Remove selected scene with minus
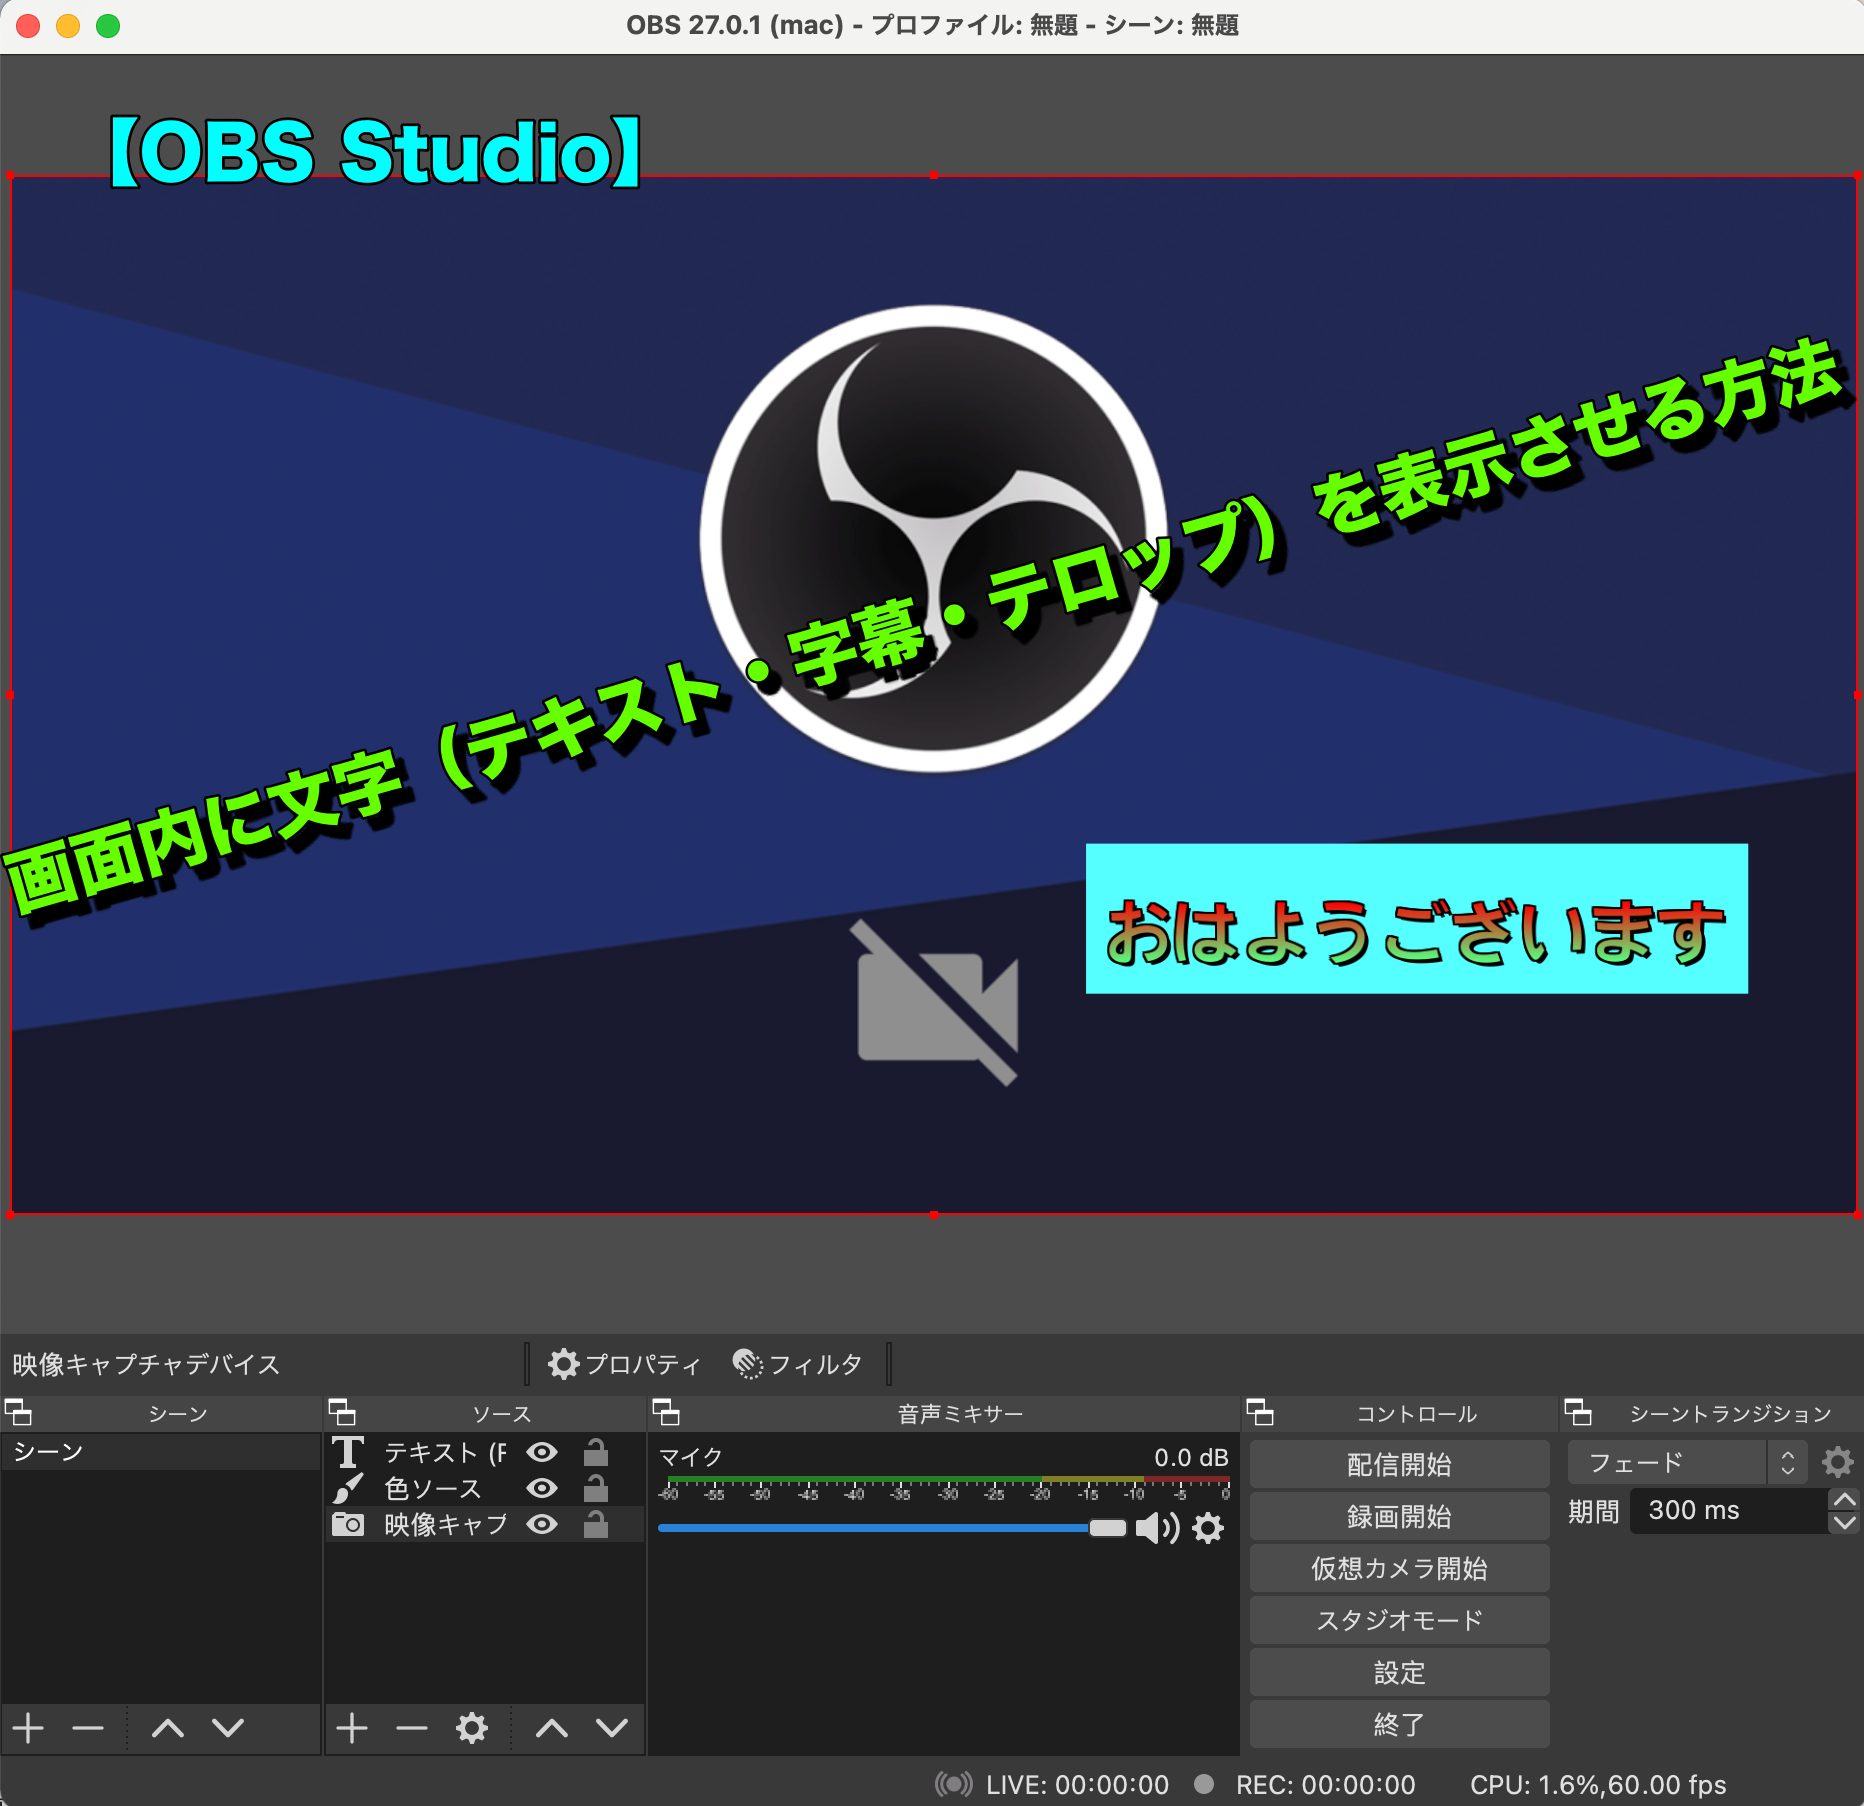Viewport: 1864px width, 1806px height. [x=88, y=1728]
